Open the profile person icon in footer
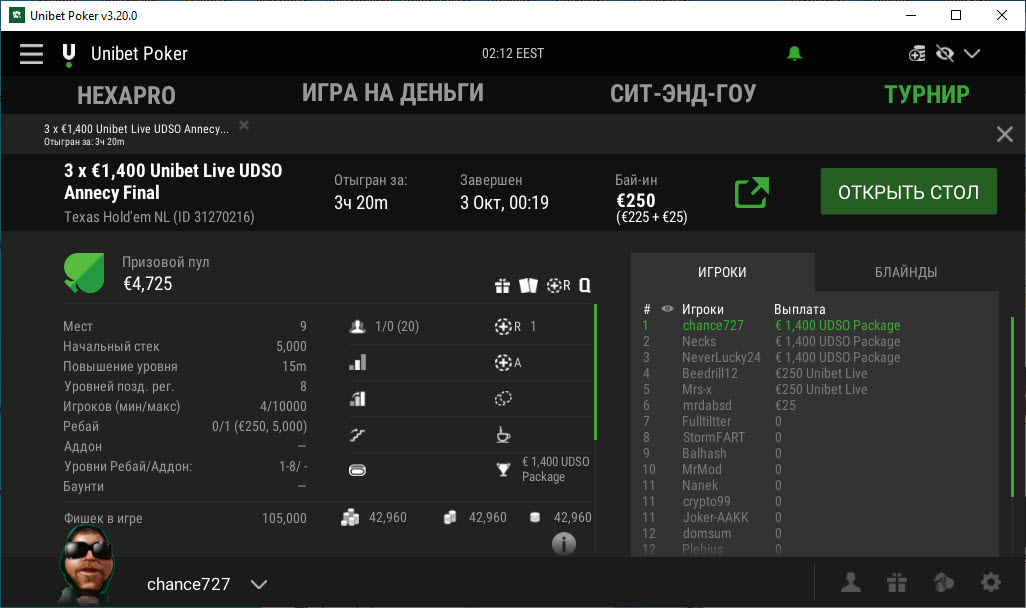This screenshot has width=1026, height=608. pos(851,582)
